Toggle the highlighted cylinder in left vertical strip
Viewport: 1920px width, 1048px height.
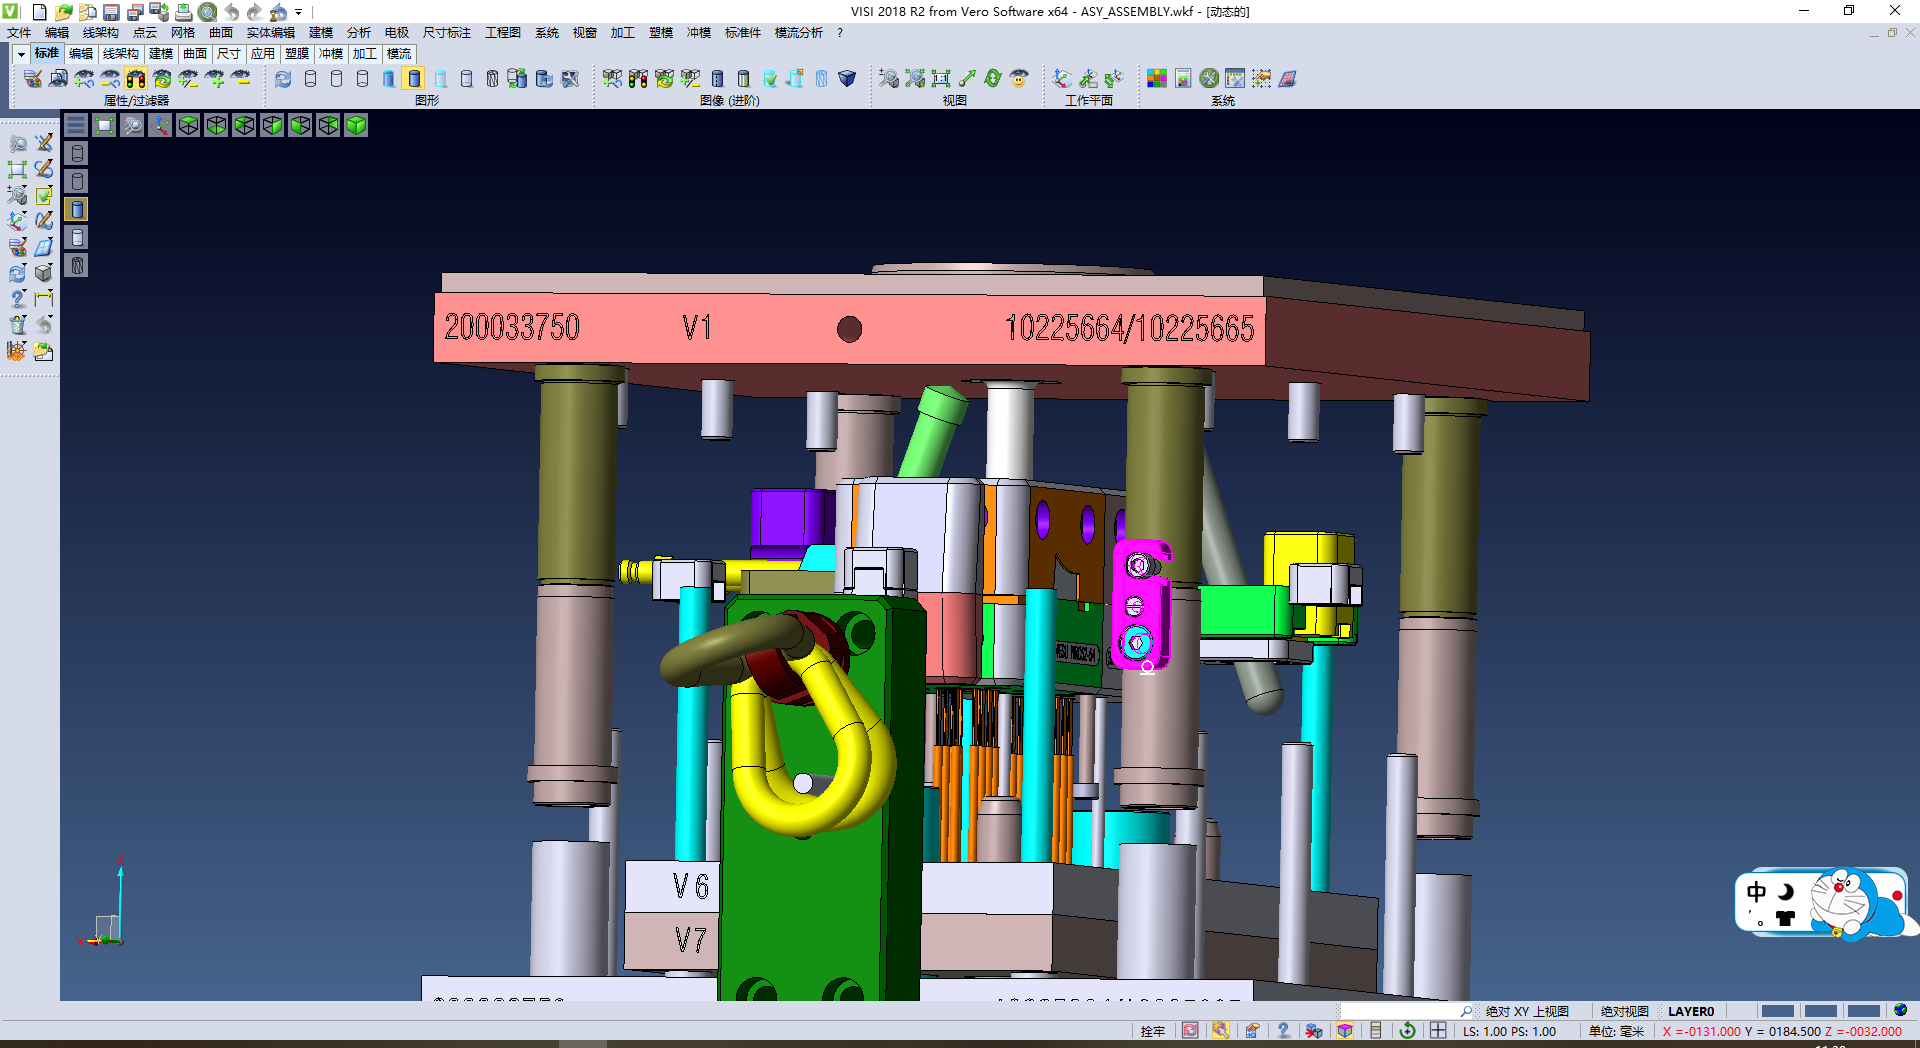[77, 209]
